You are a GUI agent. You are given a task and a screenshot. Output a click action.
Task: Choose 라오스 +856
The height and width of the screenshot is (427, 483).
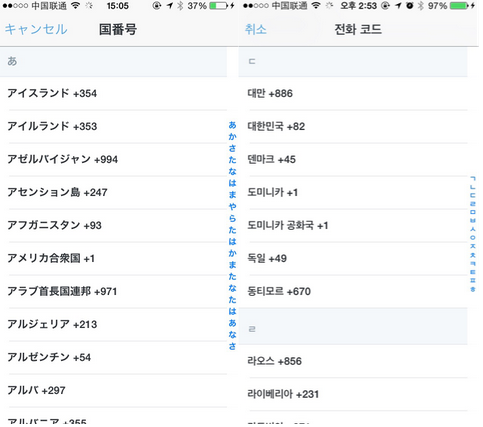[353, 361]
